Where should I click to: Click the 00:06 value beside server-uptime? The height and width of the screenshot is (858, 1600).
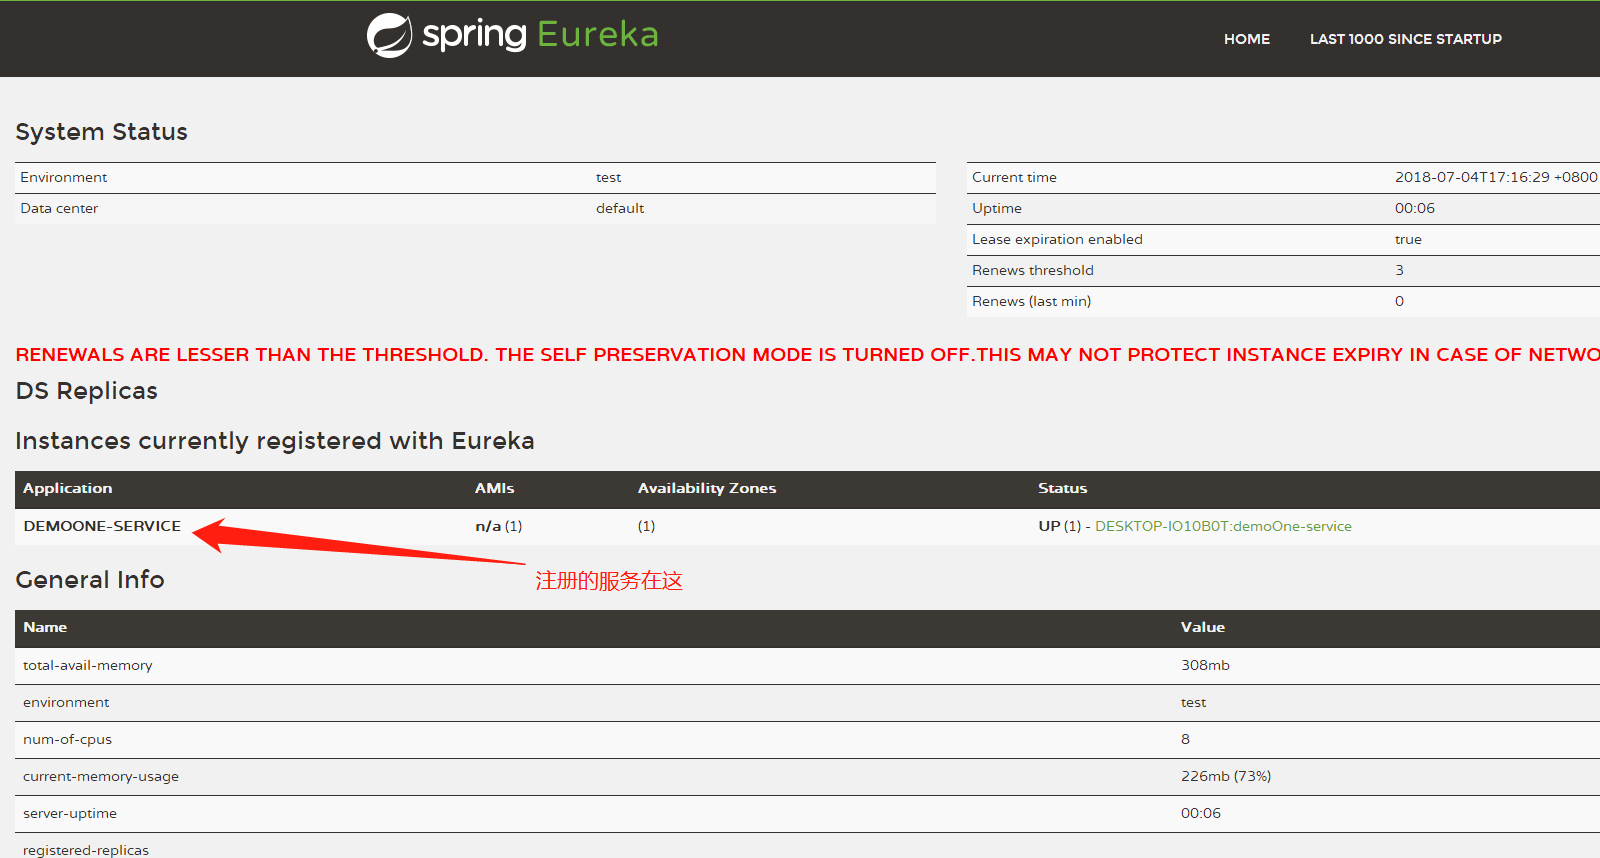pyautogui.click(x=1201, y=813)
